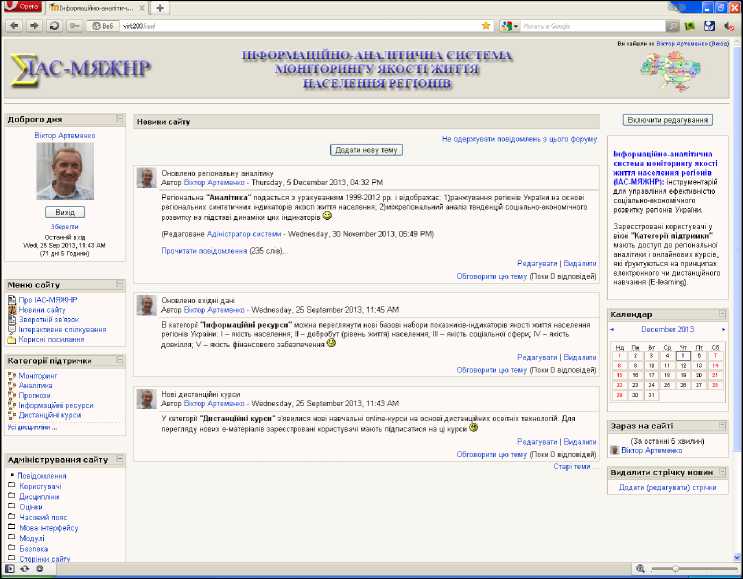
Task: Click the folder icon beside Користувачі
Action: click(12, 486)
